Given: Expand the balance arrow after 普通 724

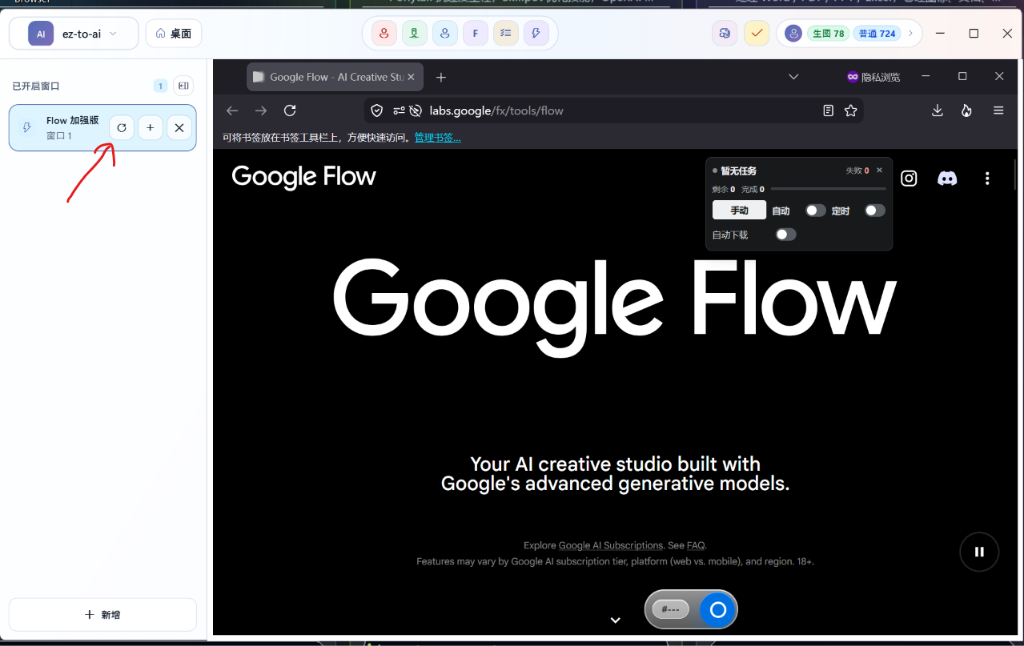Looking at the screenshot, I should coord(910,33).
